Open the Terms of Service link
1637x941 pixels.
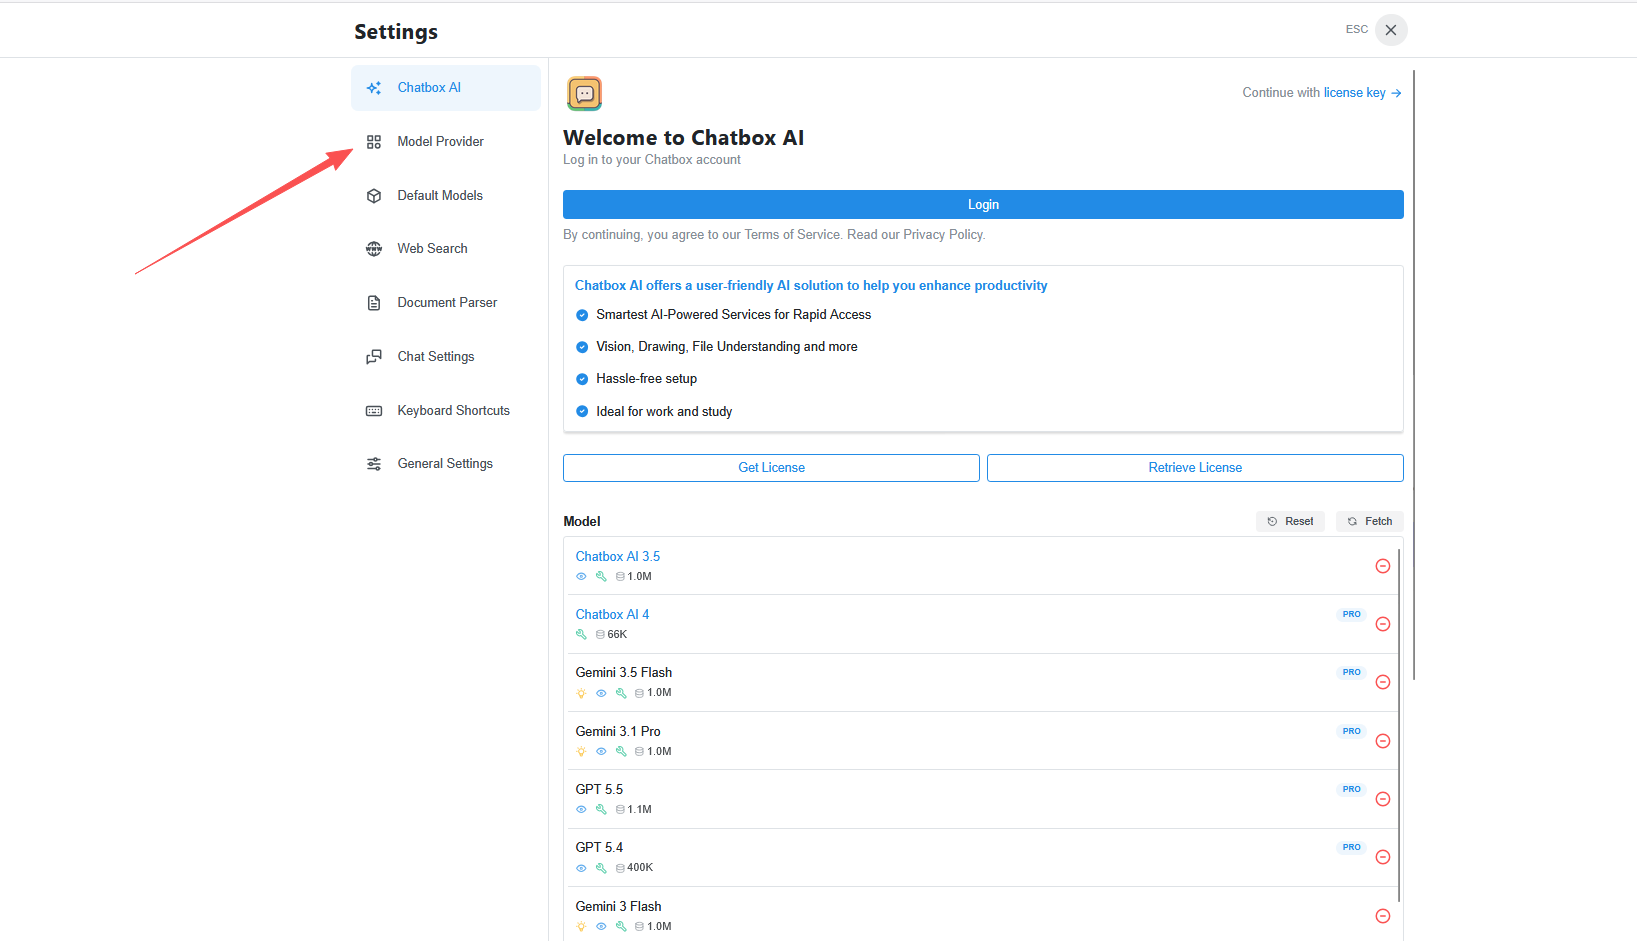coord(792,235)
